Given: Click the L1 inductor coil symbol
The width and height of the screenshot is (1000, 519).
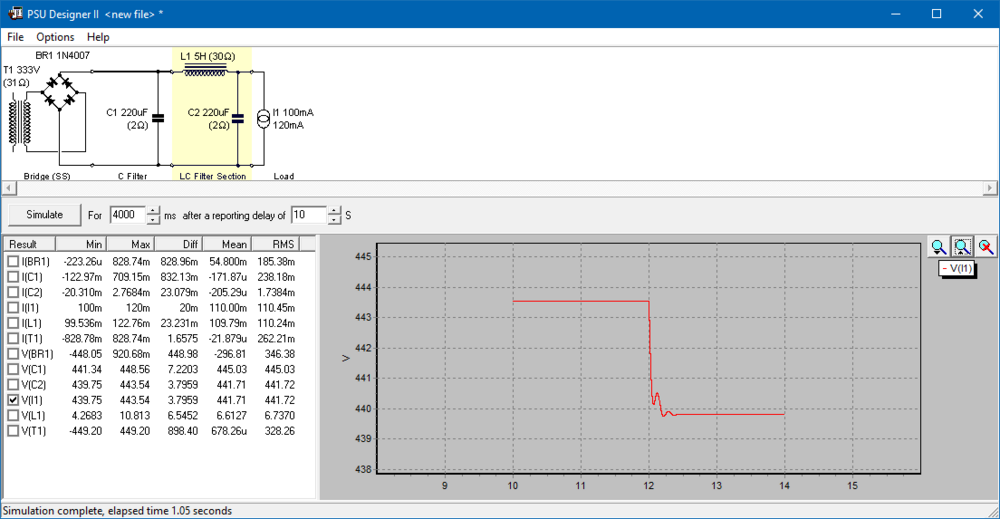Looking at the screenshot, I should tap(212, 70).
